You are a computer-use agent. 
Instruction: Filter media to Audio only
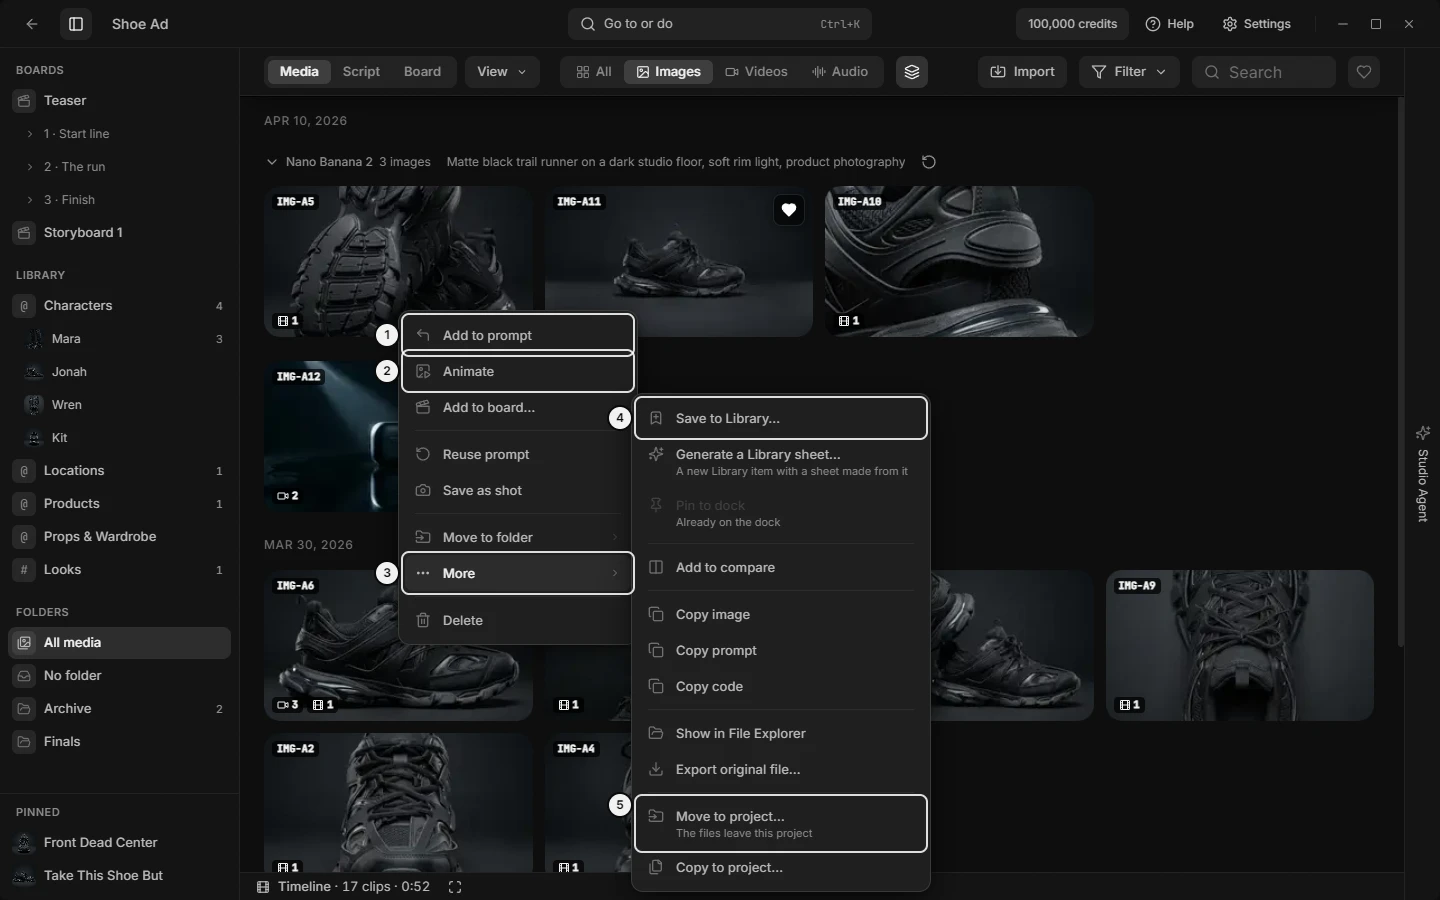click(840, 72)
